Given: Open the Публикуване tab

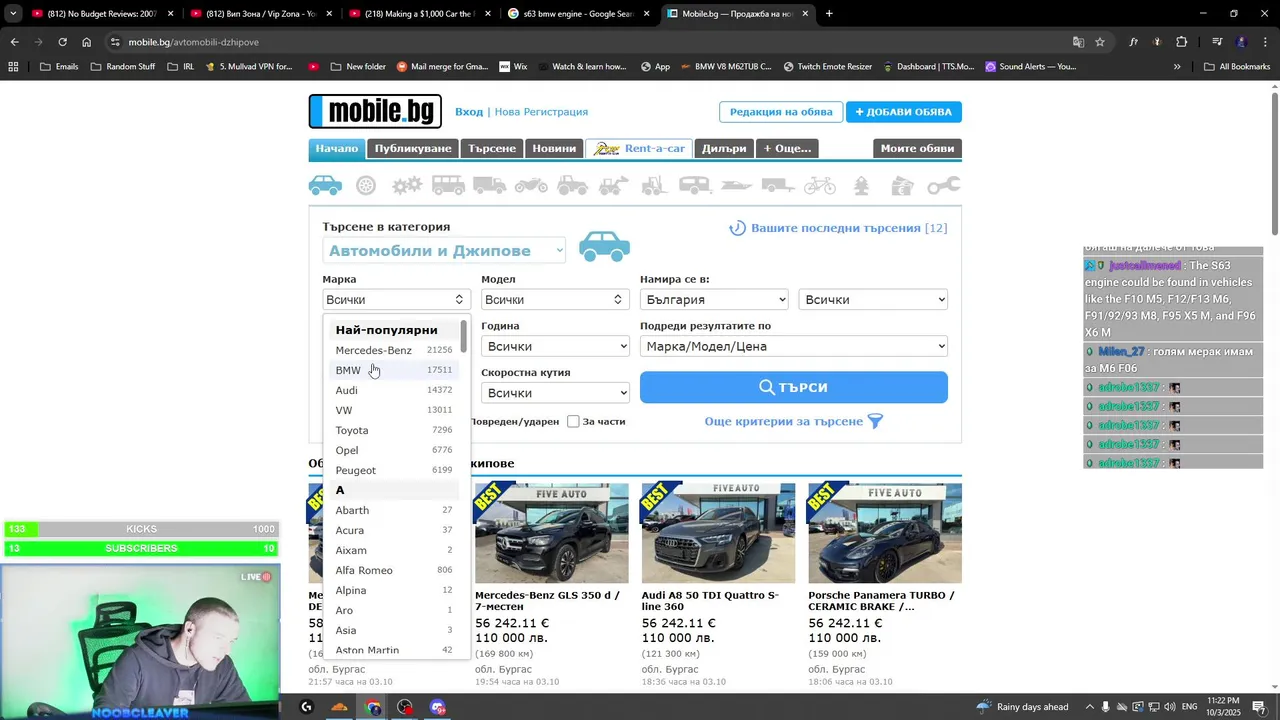Looking at the screenshot, I should point(413,148).
